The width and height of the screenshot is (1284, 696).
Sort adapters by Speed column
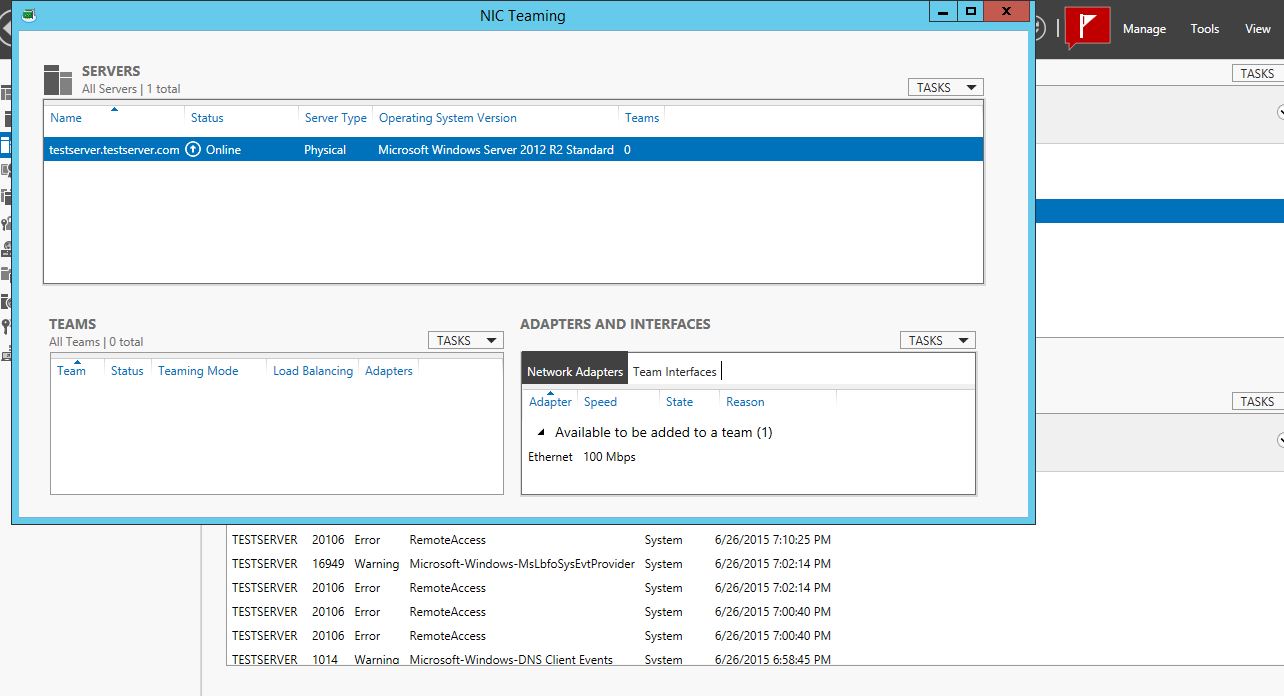600,402
